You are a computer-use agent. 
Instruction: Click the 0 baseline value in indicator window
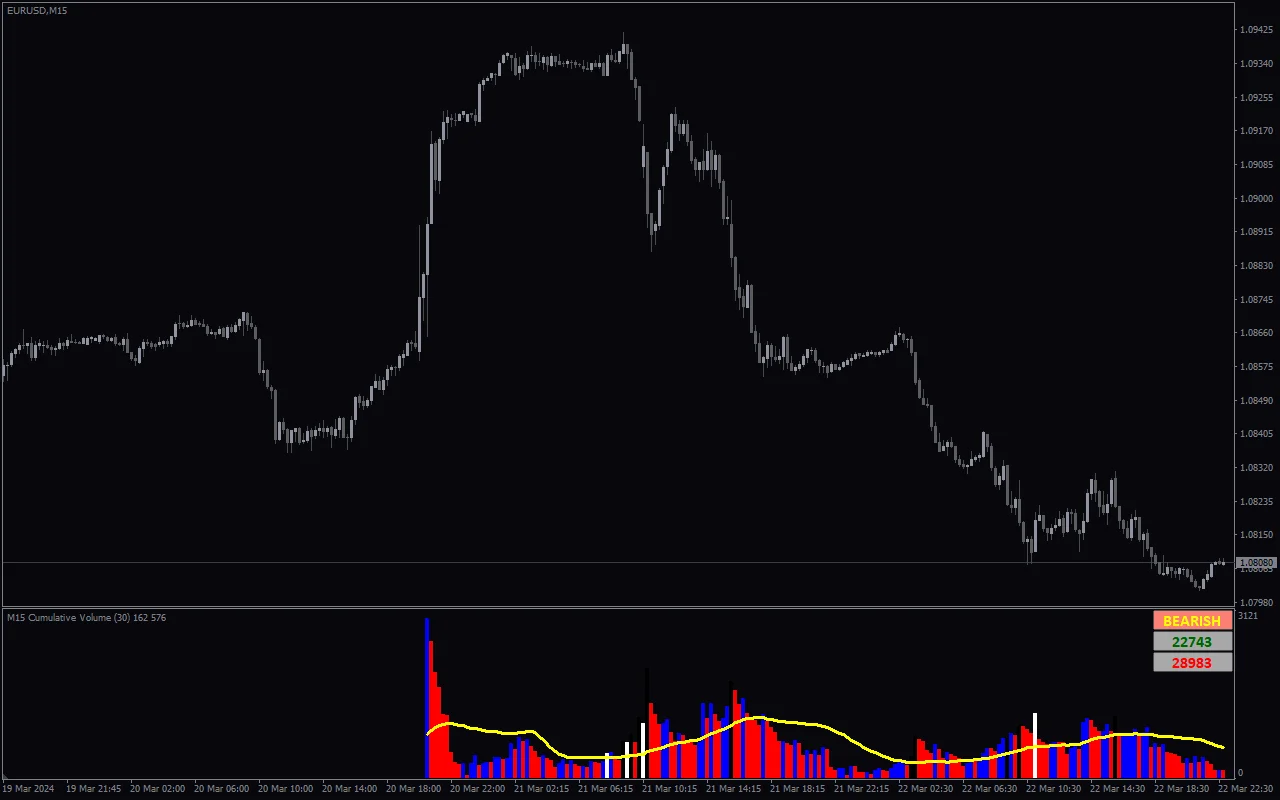[1242, 770]
